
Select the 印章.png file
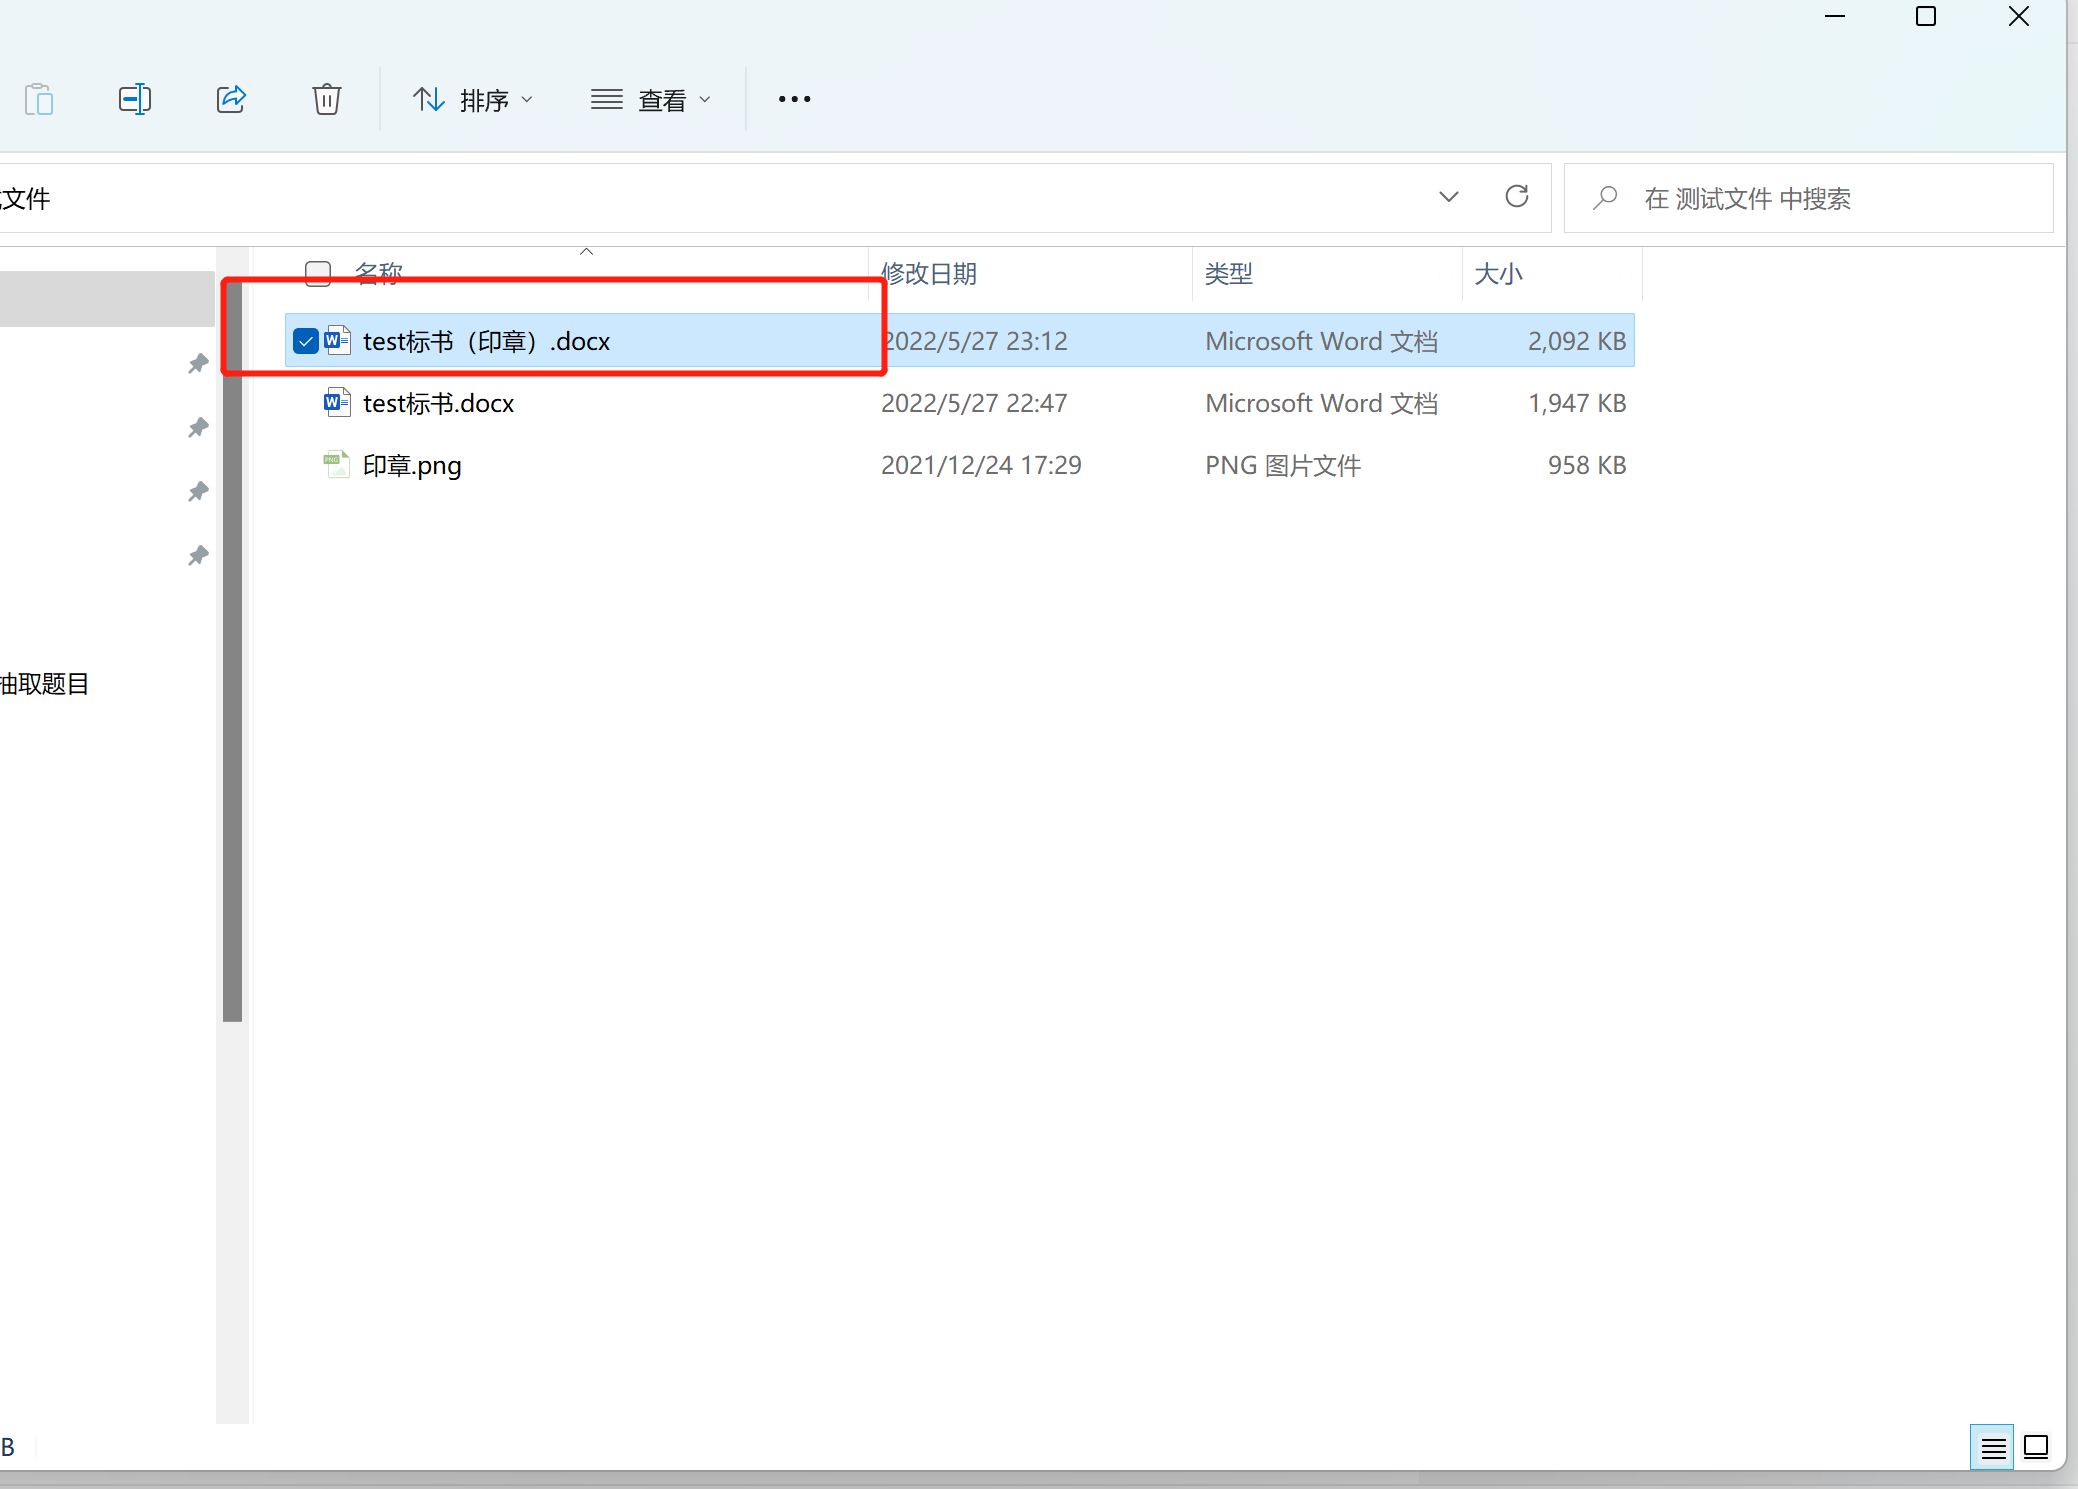[x=412, y=465]
